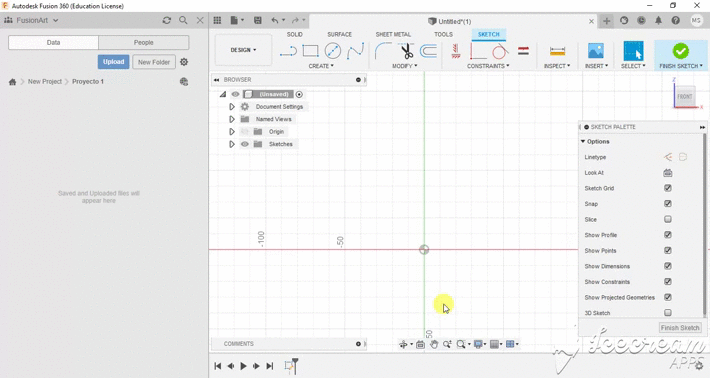Play the timeline
This screenshot has width=710, height=378.
[x=243, y=366]
